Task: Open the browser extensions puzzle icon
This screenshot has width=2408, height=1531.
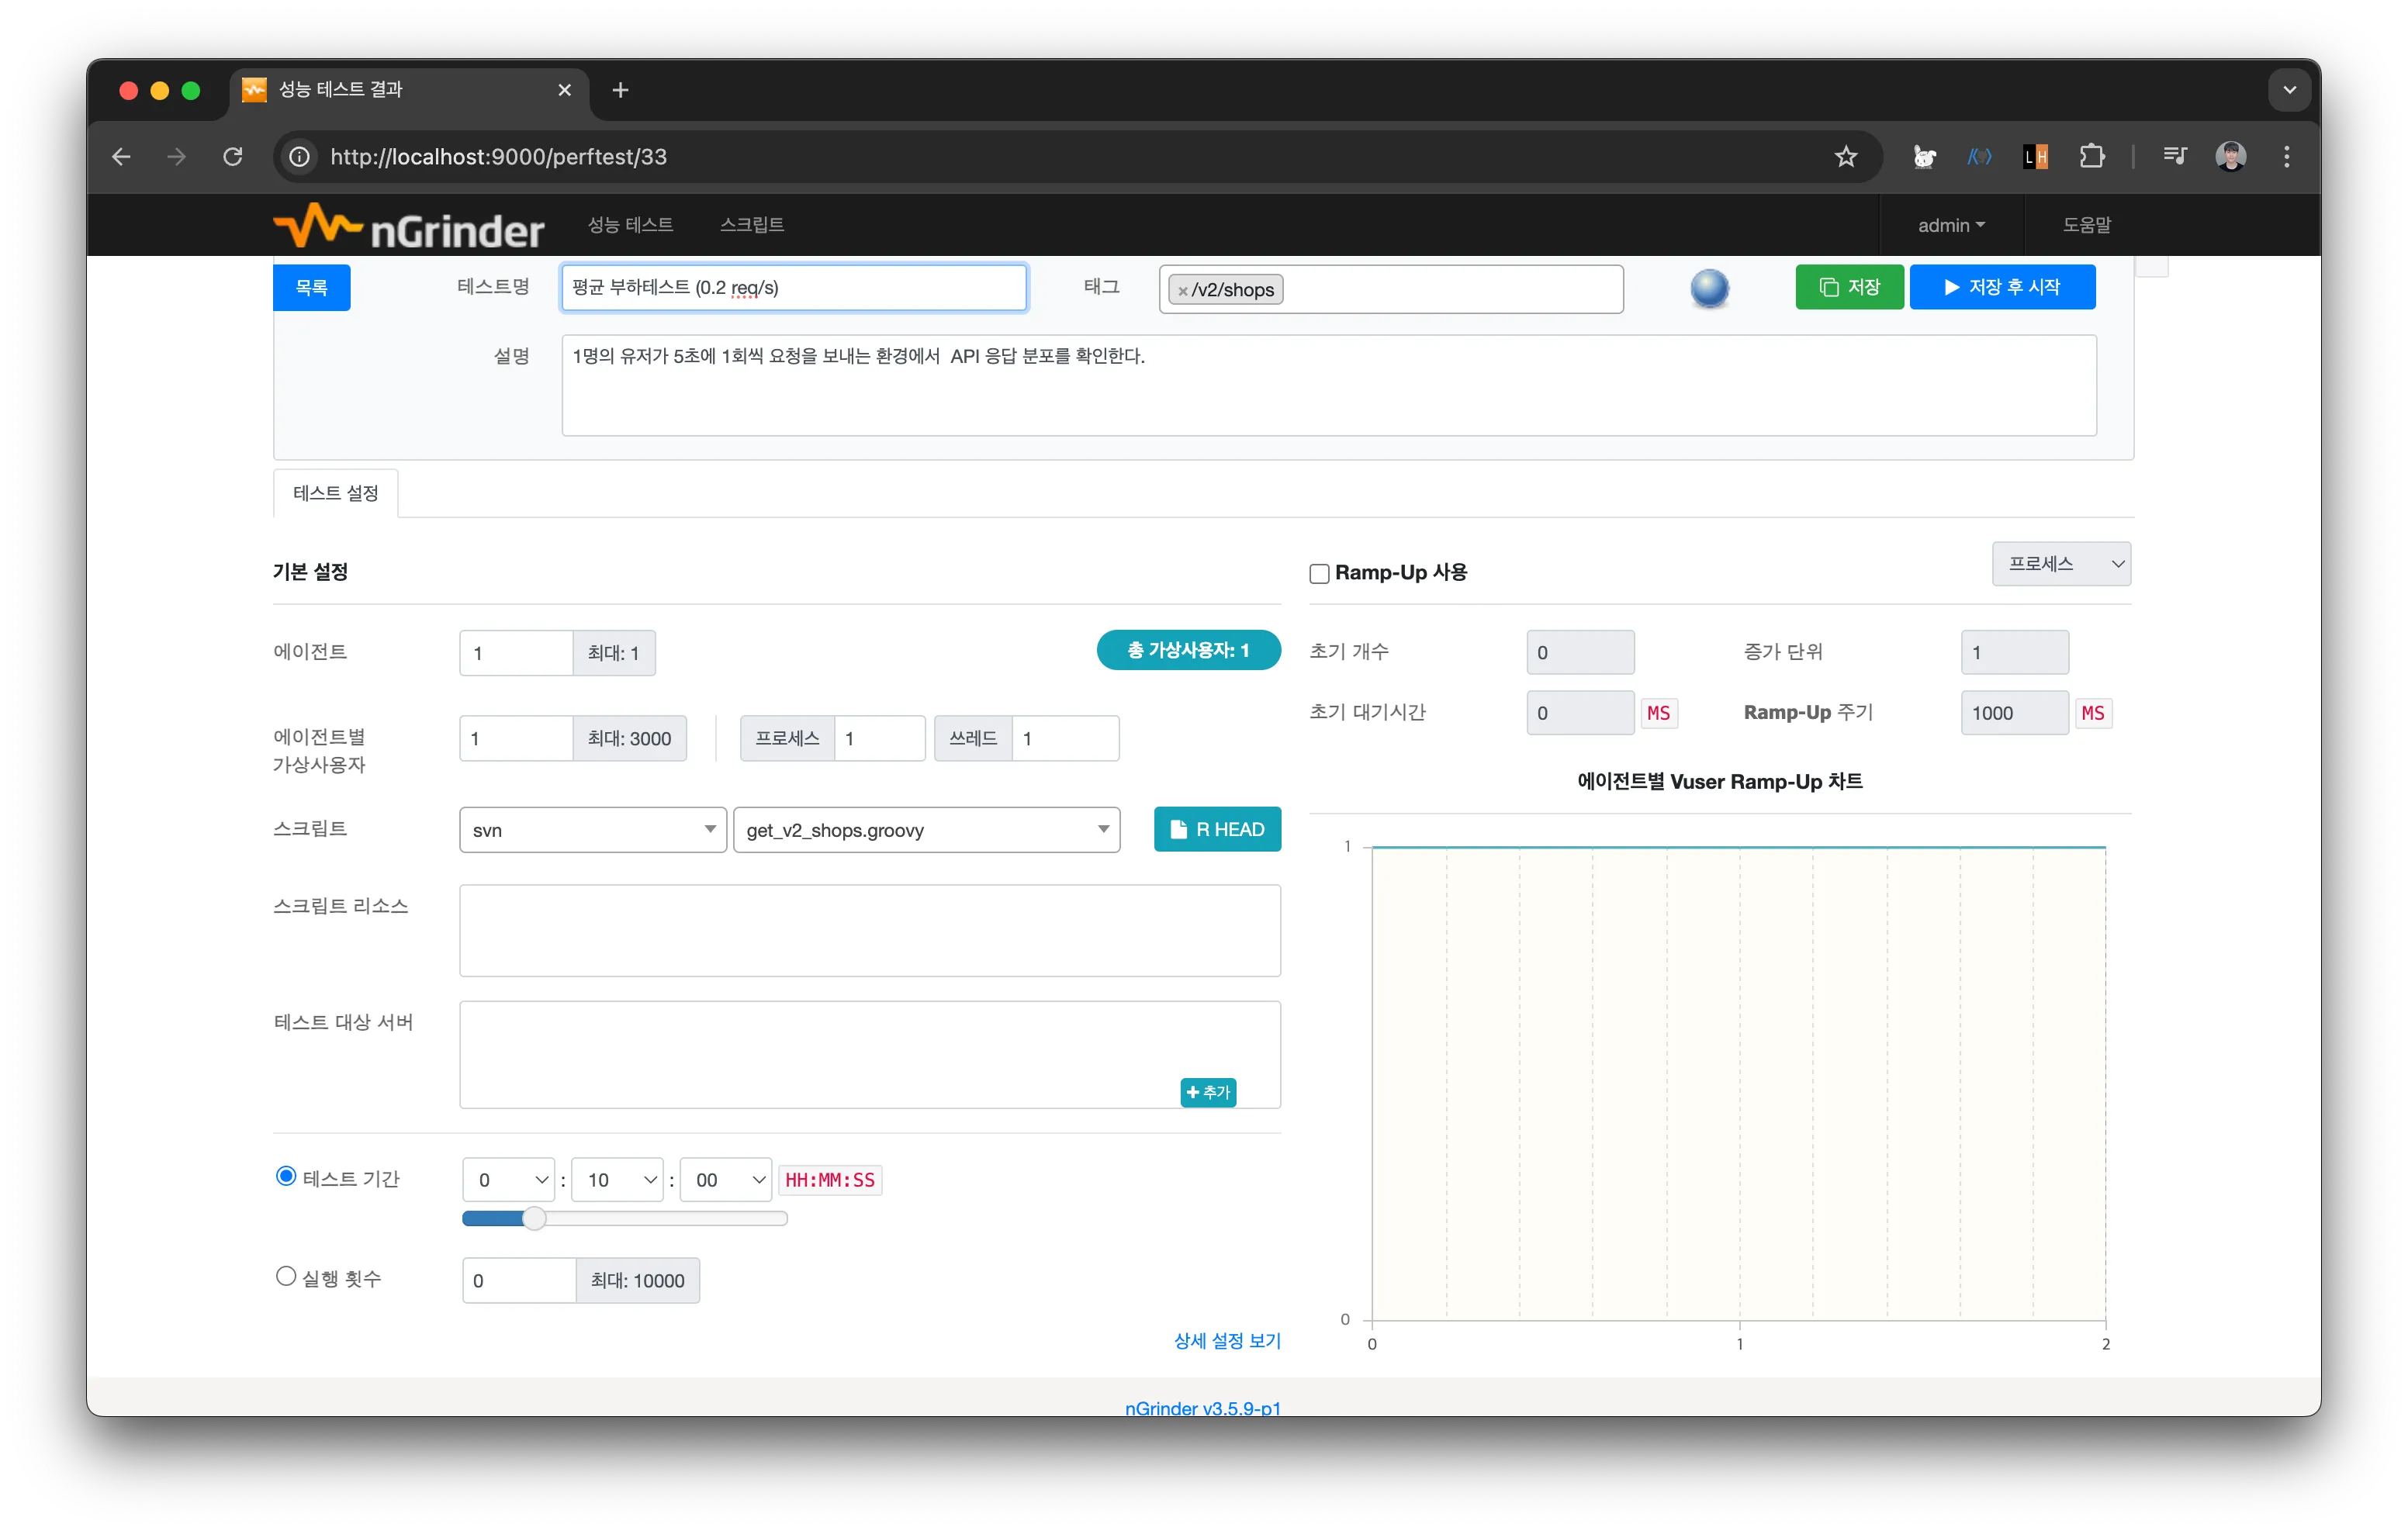Action: coord(2091,157)
